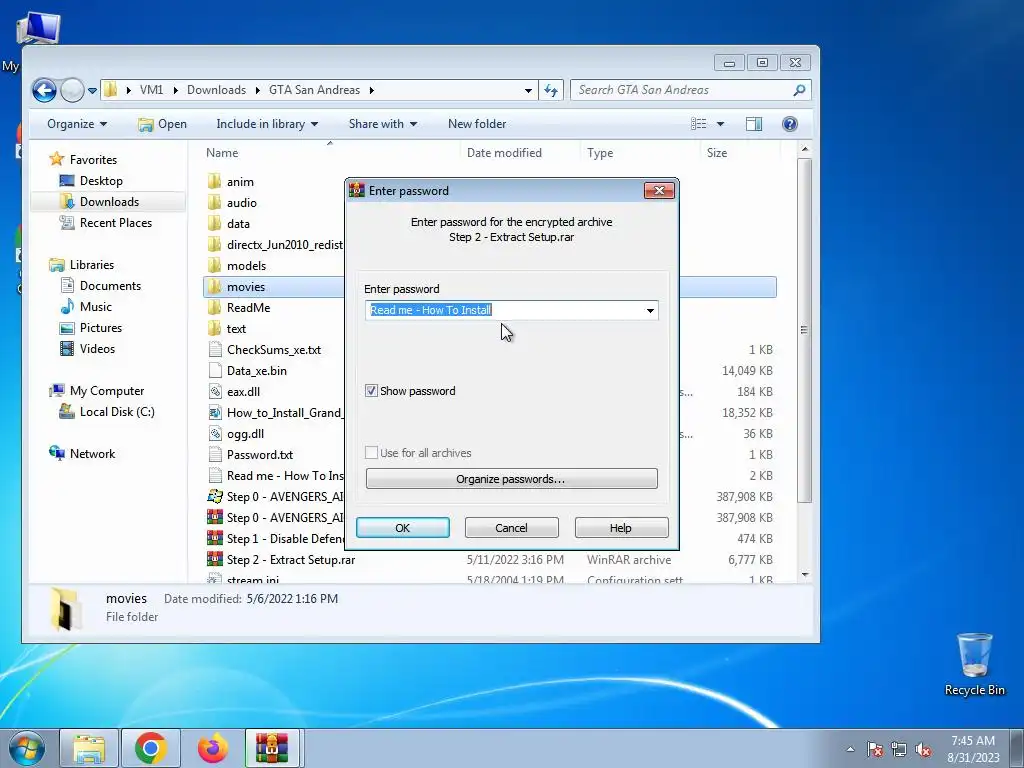
Task: Open the Organize menu
Action: tap(76, 124)
